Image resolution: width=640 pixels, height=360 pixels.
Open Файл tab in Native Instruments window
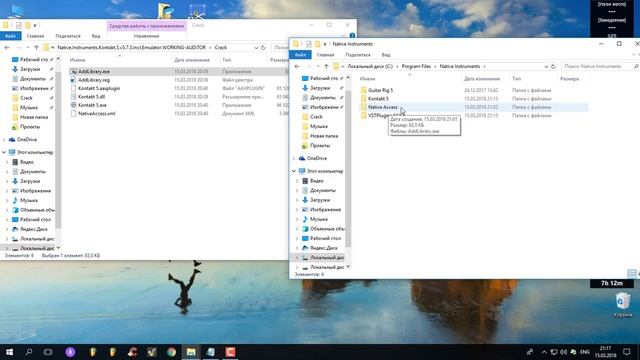click(x=300, y=55)
